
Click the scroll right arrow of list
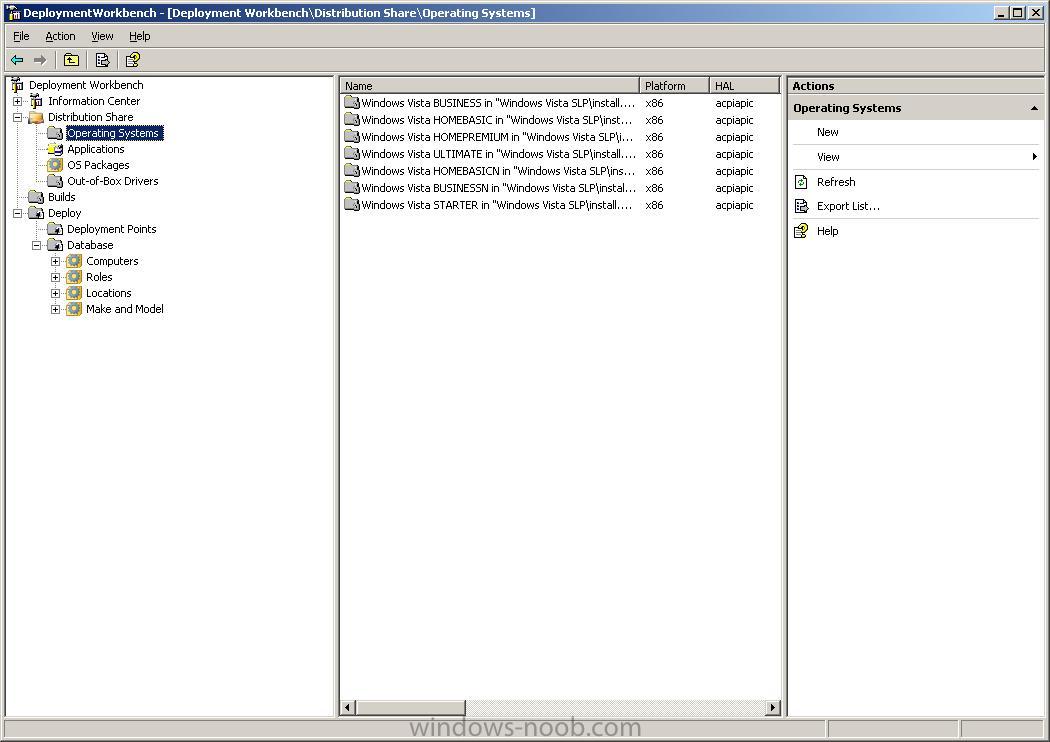tap(773, 707)
